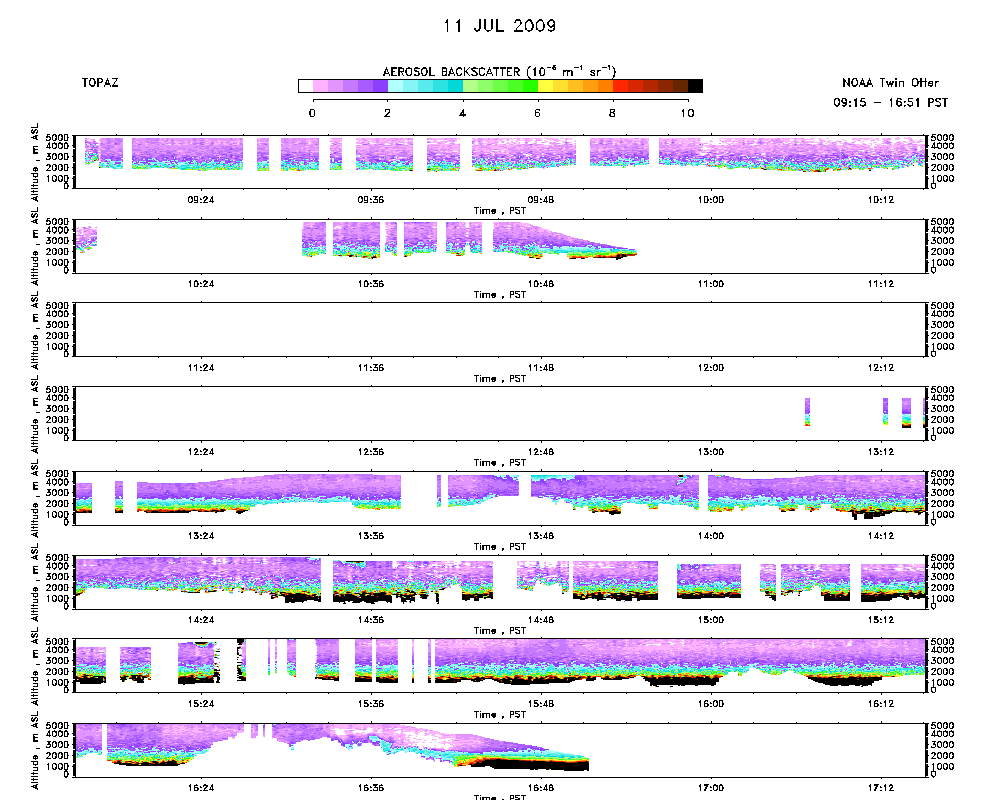This screenshot has width=1000, height=800.
Task: Click the 14:12 time tick label
Action: pyautogui.click(x=881, y=536)
